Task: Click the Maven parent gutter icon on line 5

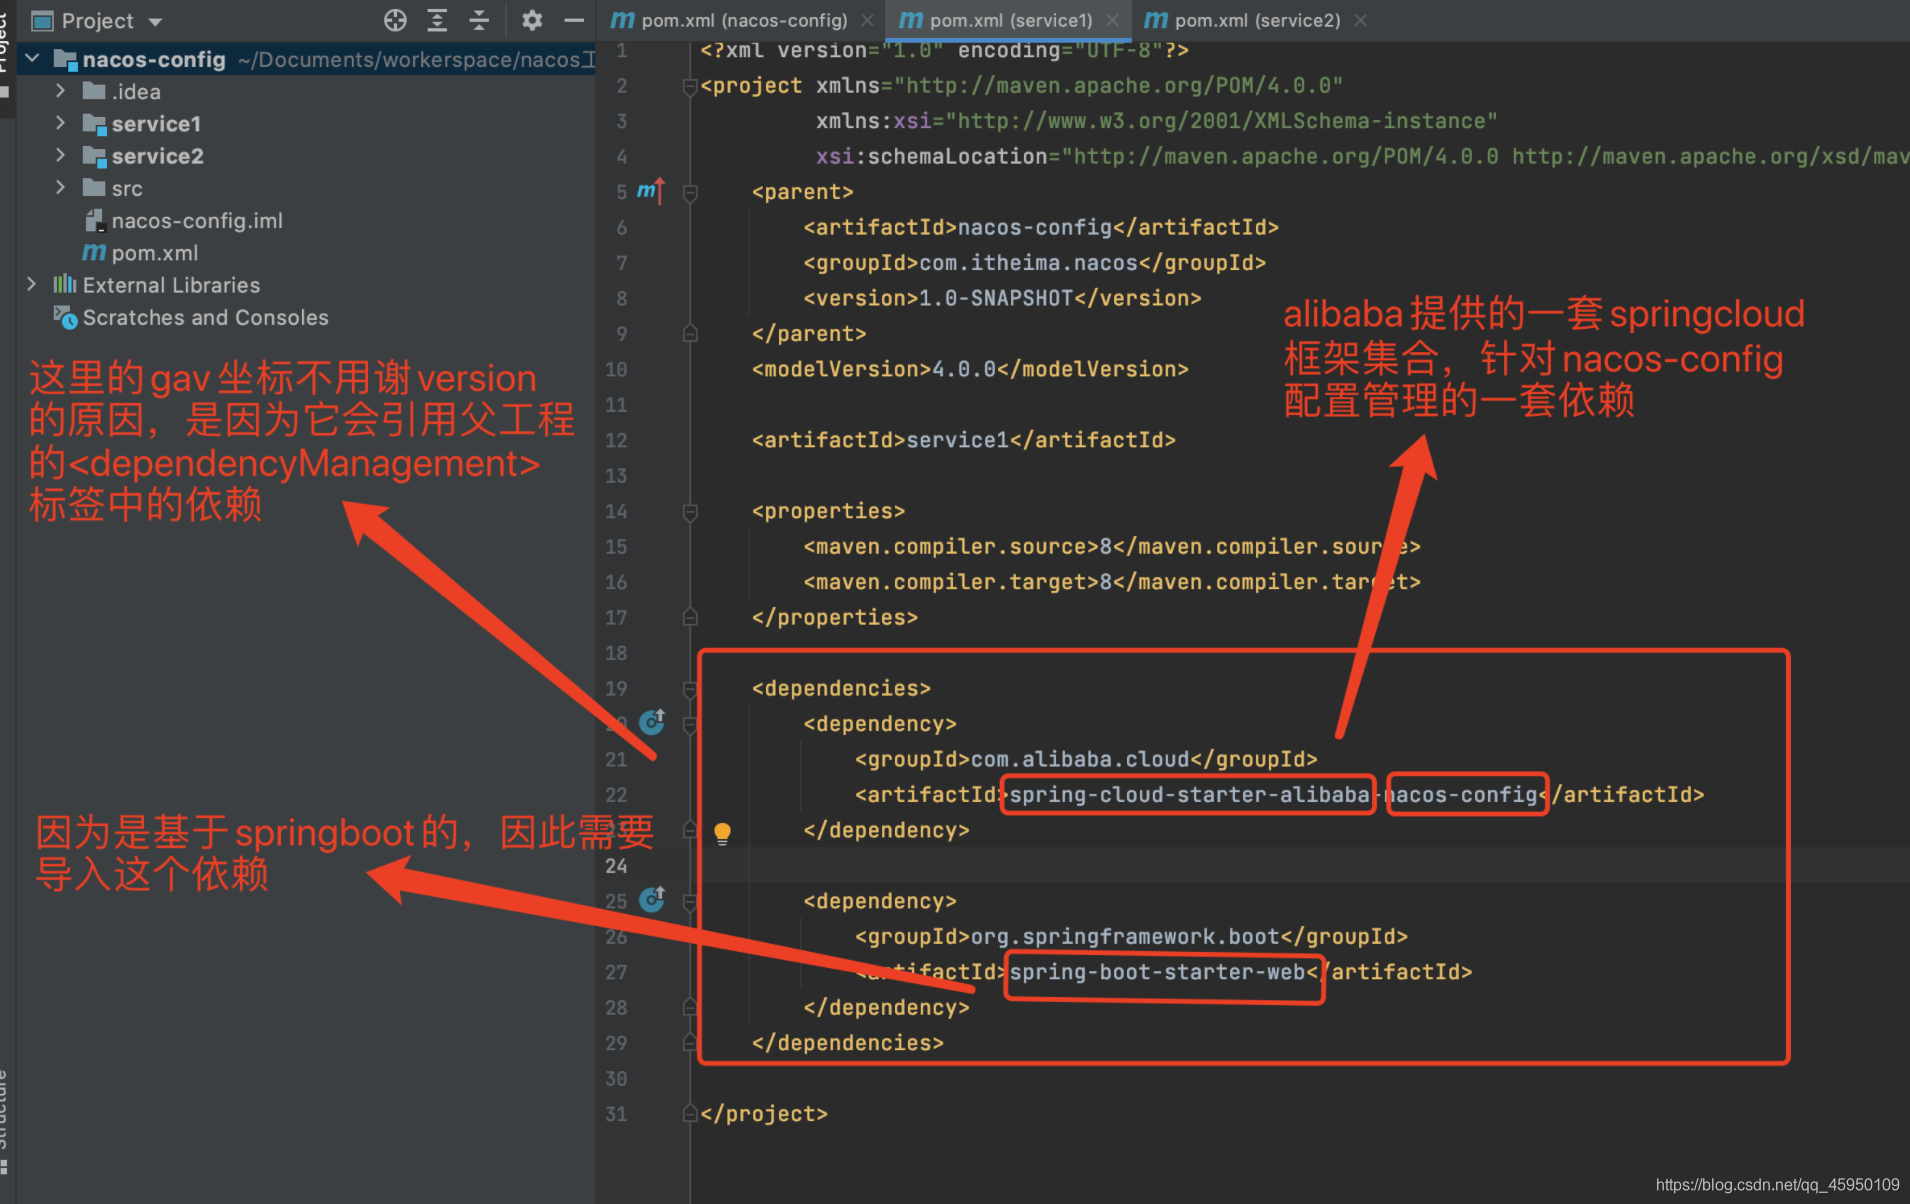Action: click(651, 190)
